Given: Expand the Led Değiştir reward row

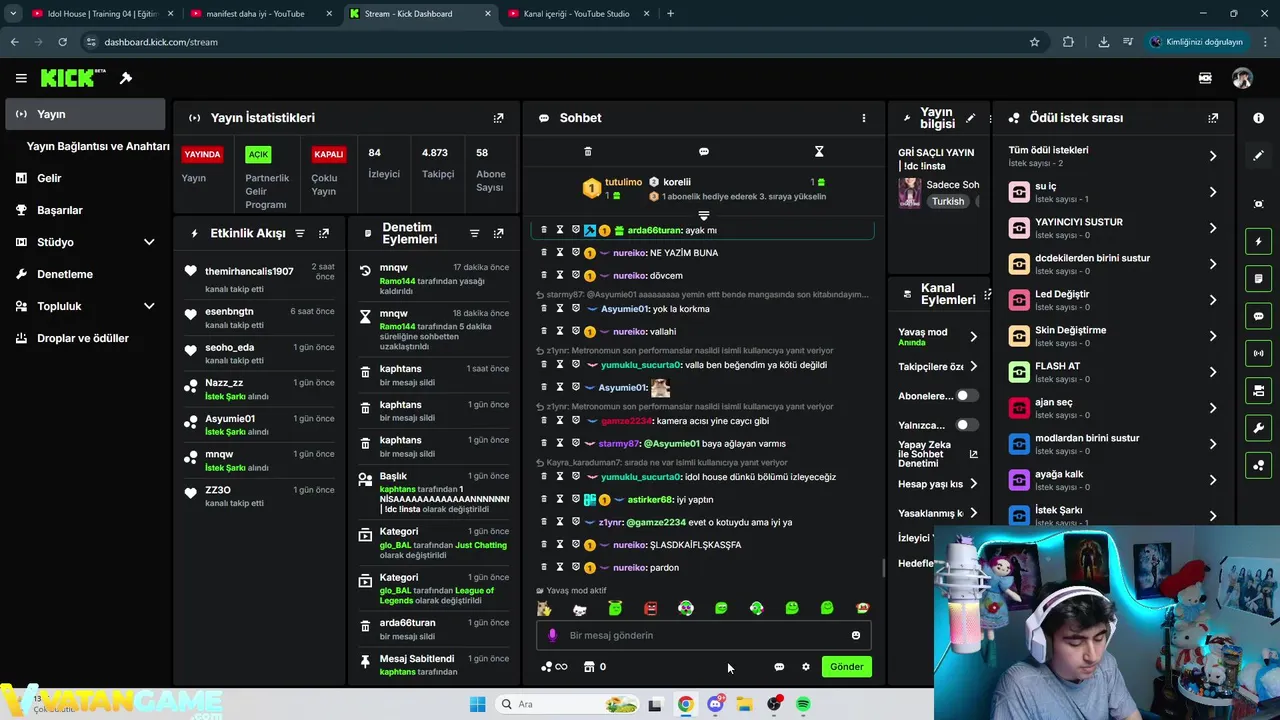Looking at the screenshot, I should [1113, 300].
